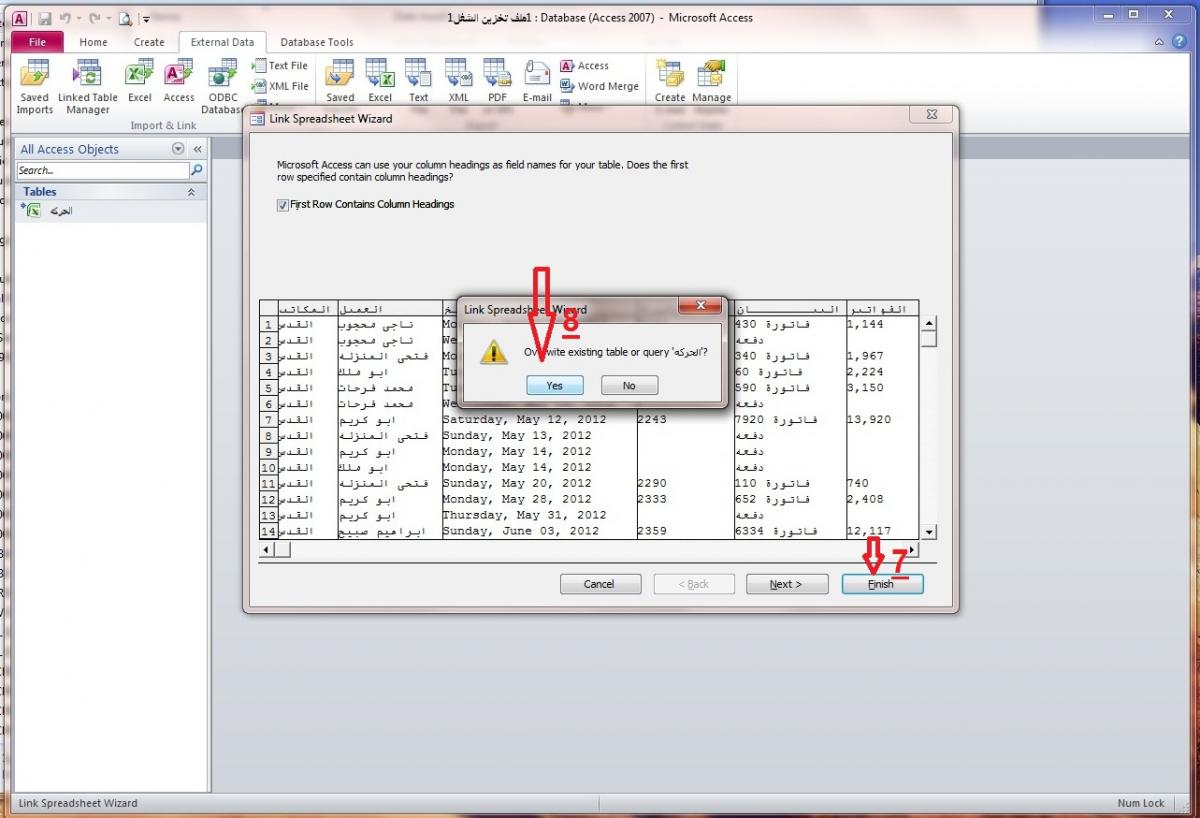Export to an XML file
This screenshot has width=1200, height=818.
pos(458,81)
